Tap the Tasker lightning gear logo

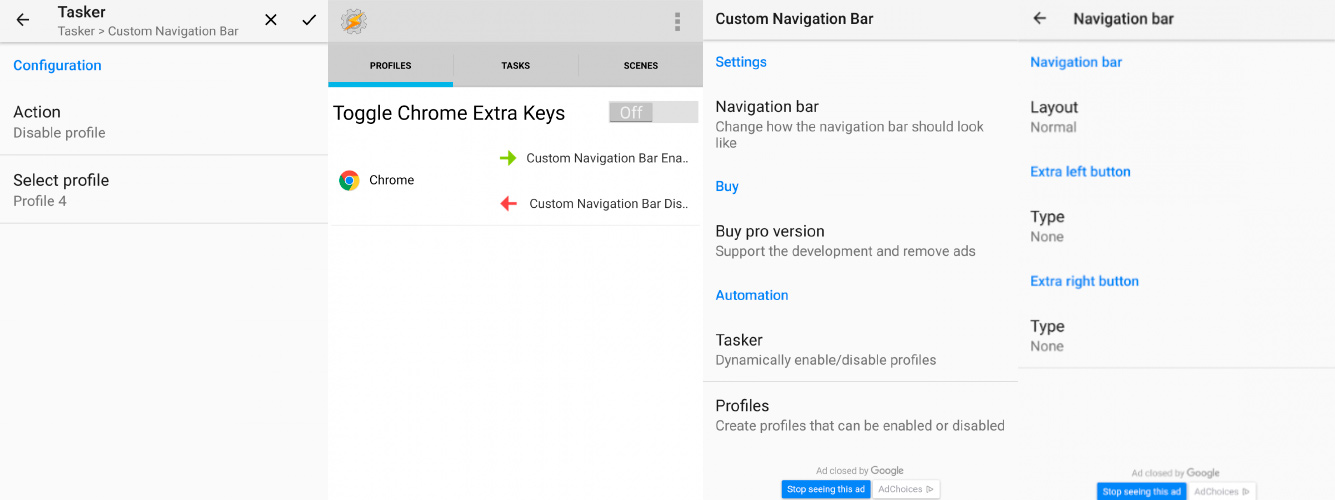(x=353, y=21)
